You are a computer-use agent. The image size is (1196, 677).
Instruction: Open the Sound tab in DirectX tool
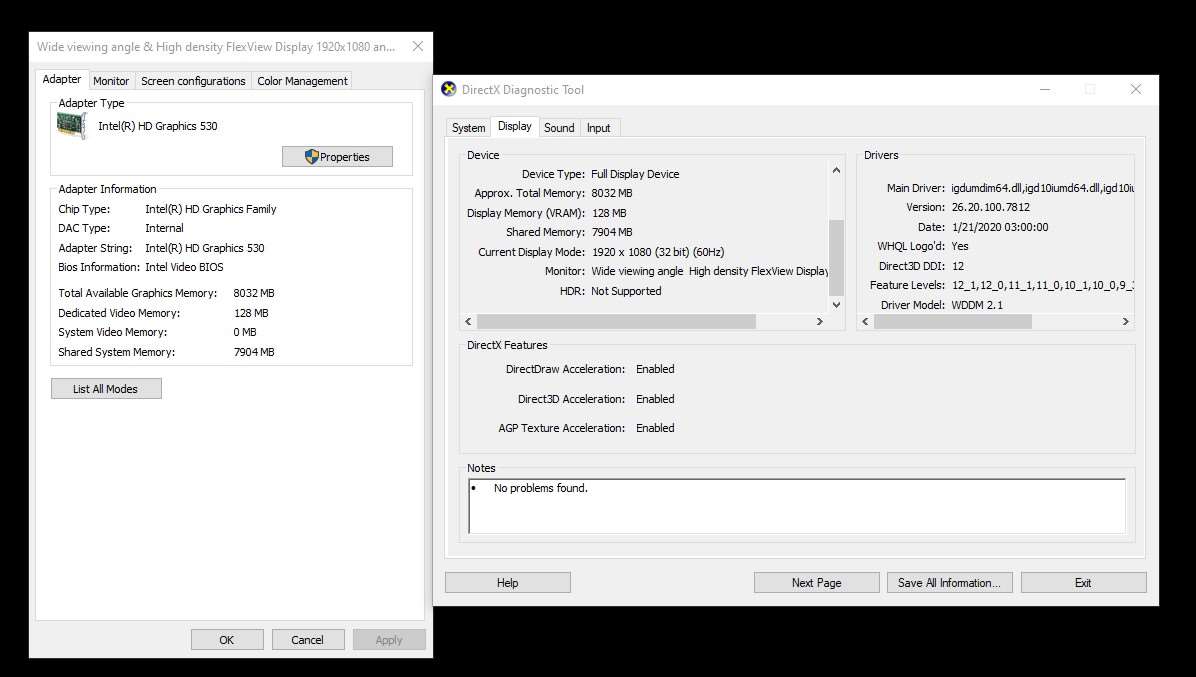pos(559,128)
